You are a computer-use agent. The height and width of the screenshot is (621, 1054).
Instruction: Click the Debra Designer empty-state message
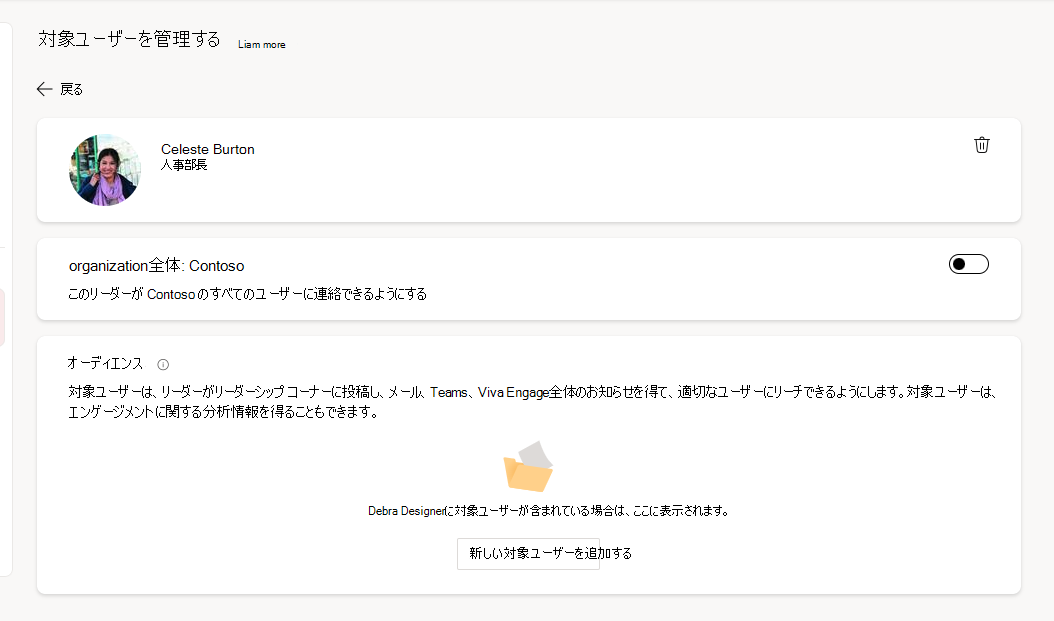pos(549,511)
